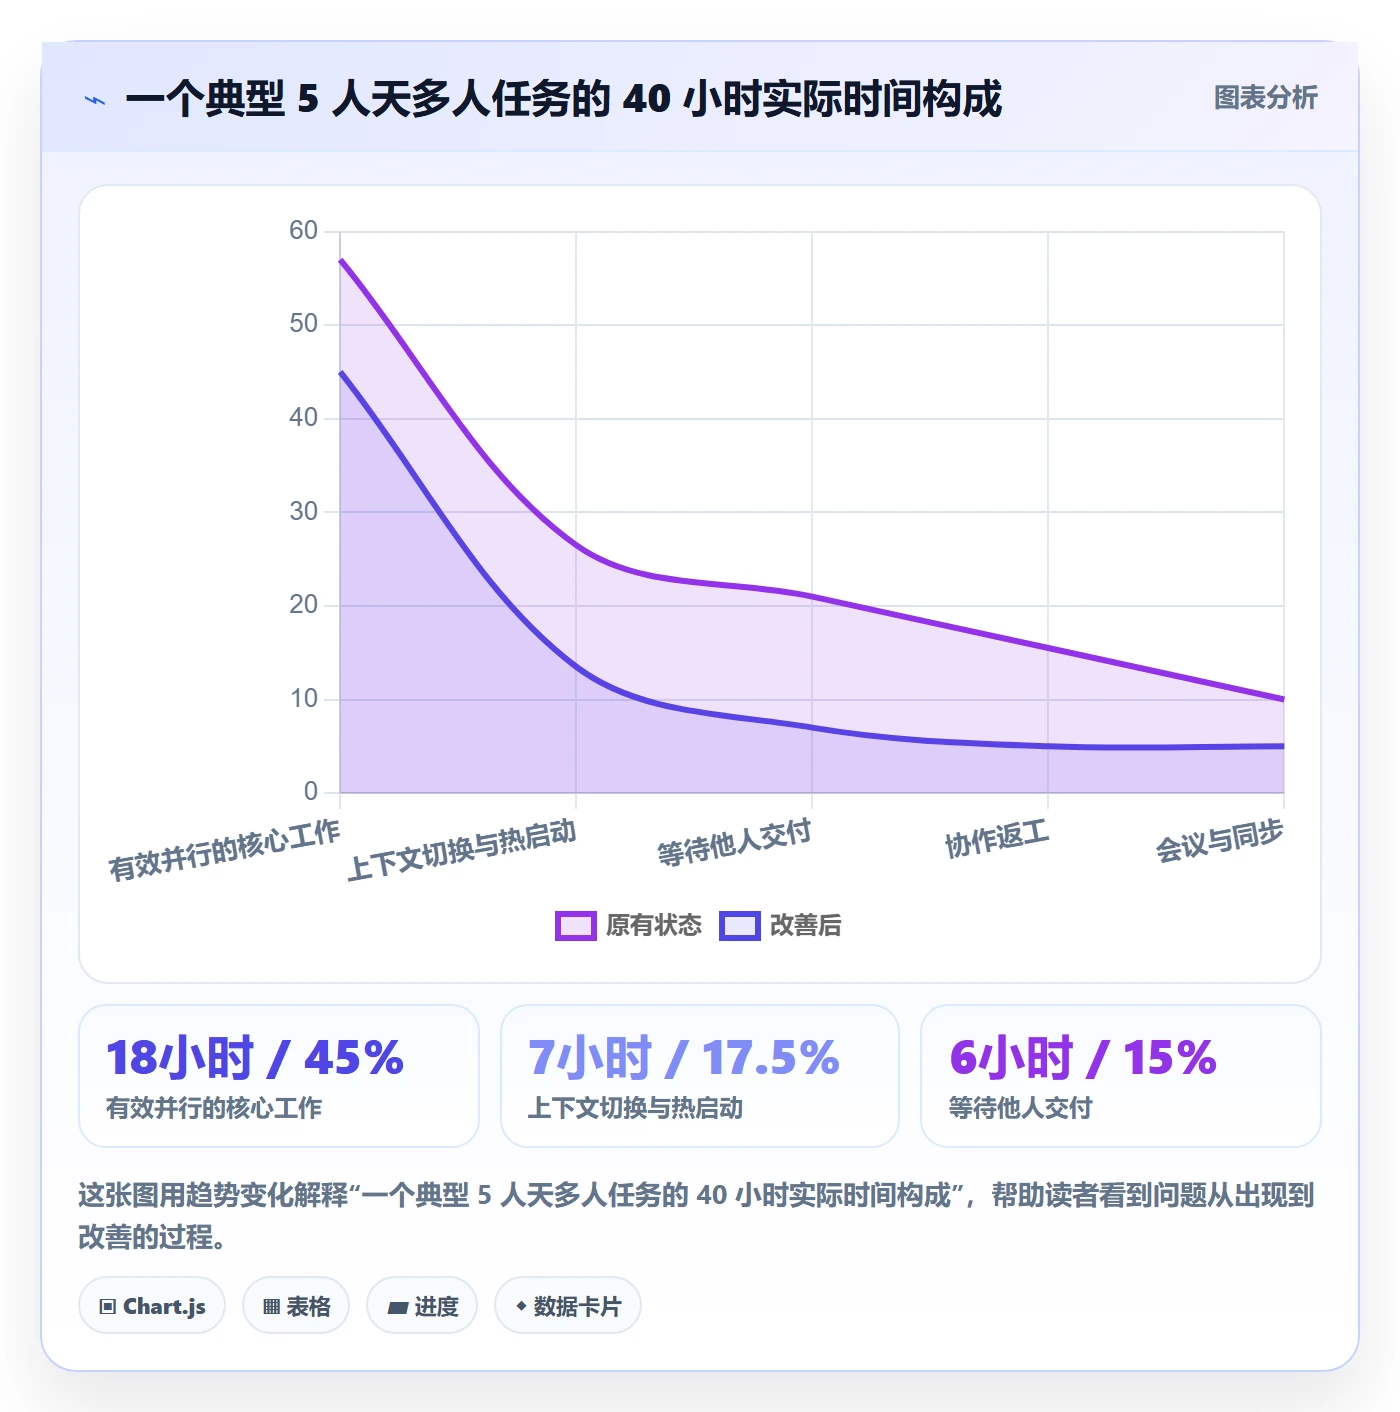Click the 原有状态 legend label
1400x1412 pixels.
[654, 926]
